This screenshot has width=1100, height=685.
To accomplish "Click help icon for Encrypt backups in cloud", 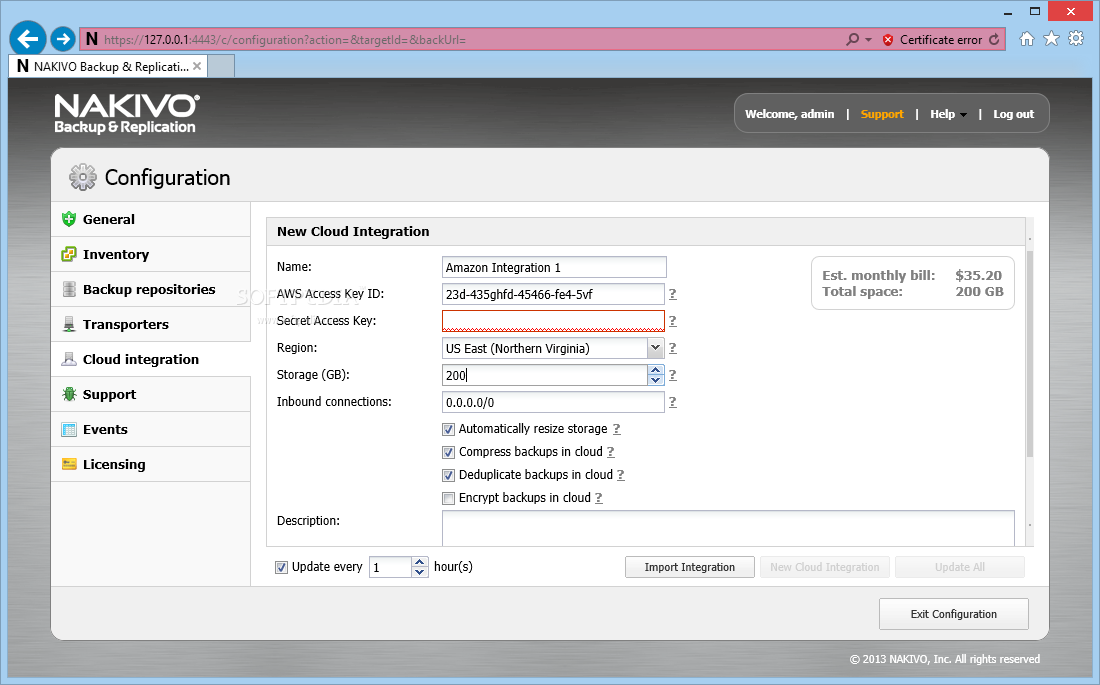I will click(598, 498).
